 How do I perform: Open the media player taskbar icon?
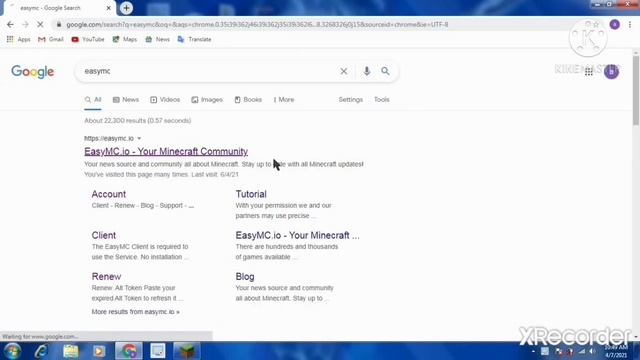pos(99,351)
